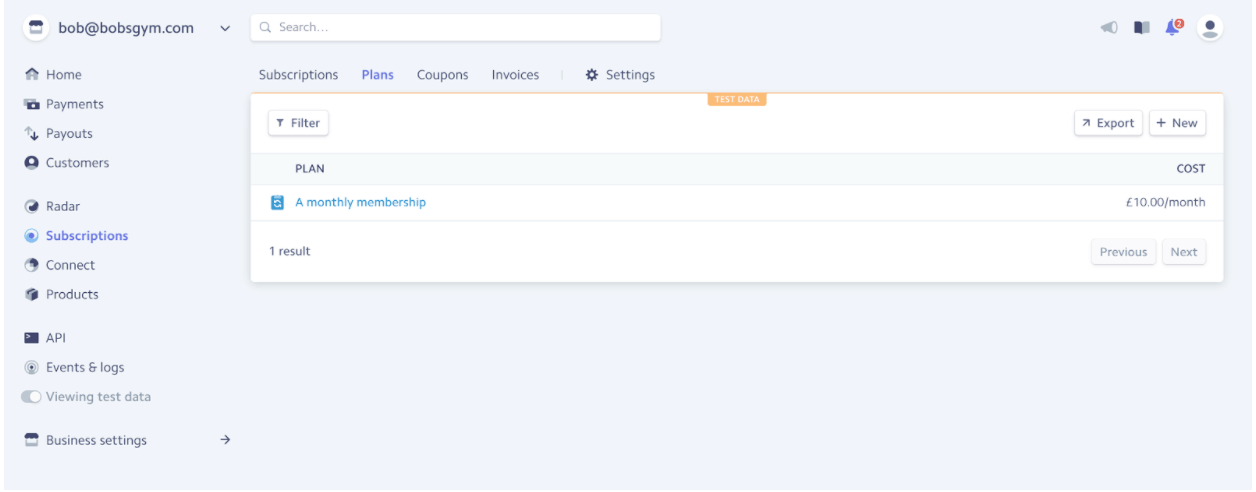Click the TEST DATA badge
Image resolution: width=1256 pixels, height=492 pixels.
737,100
